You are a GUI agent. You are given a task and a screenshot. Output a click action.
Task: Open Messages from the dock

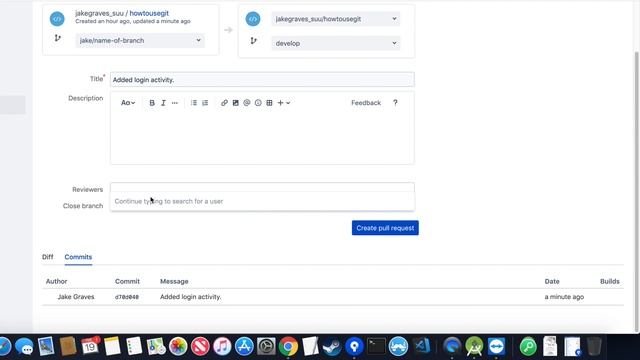pyautogui.click(x=24, y=347)
